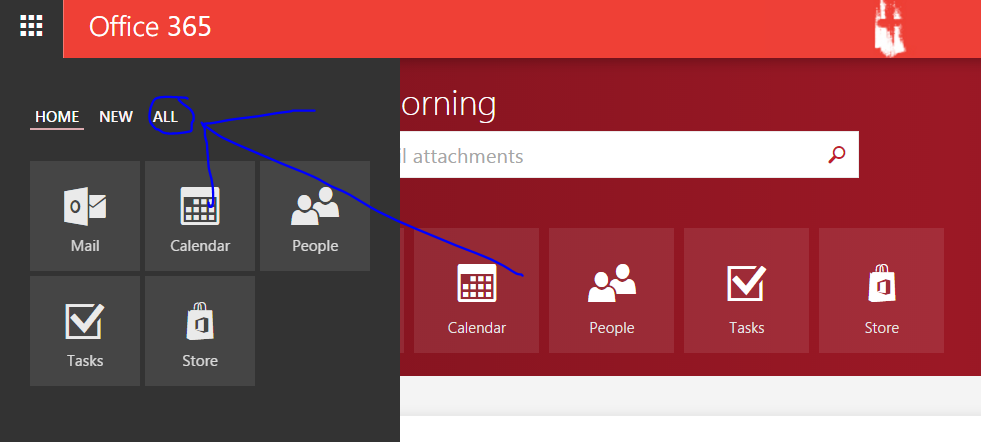Open Tasks tile in launcher panel
Screen dimensions: 981x442
point(85,331)
